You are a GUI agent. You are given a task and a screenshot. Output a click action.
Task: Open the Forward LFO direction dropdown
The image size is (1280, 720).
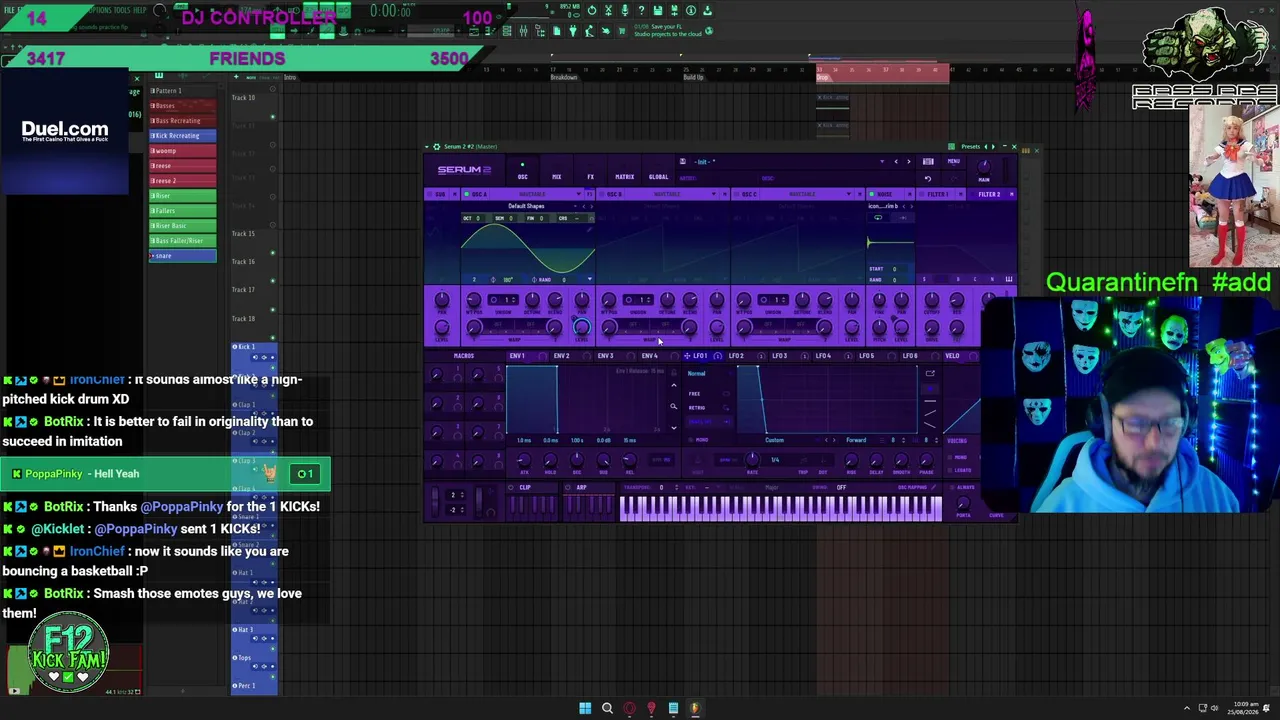[x=856, y=440]
